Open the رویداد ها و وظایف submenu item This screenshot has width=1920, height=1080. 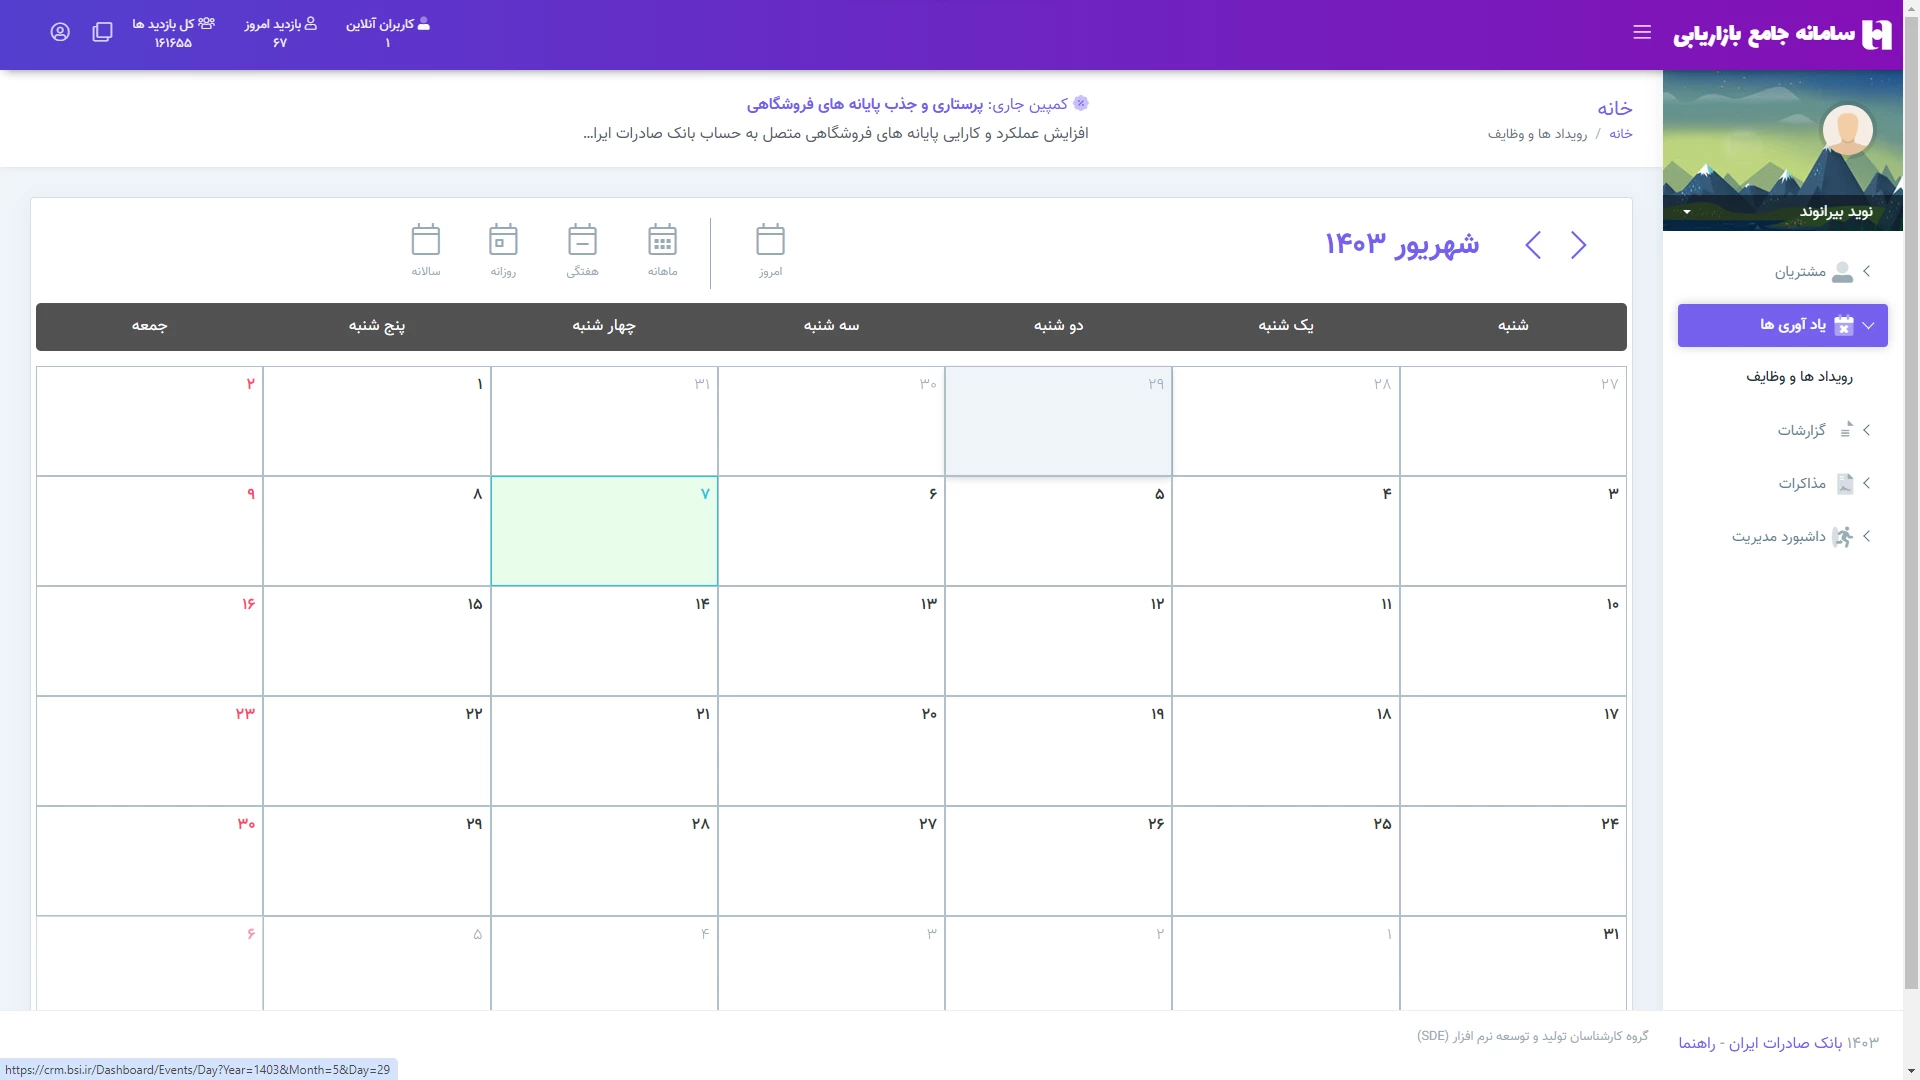point(1799,377)
